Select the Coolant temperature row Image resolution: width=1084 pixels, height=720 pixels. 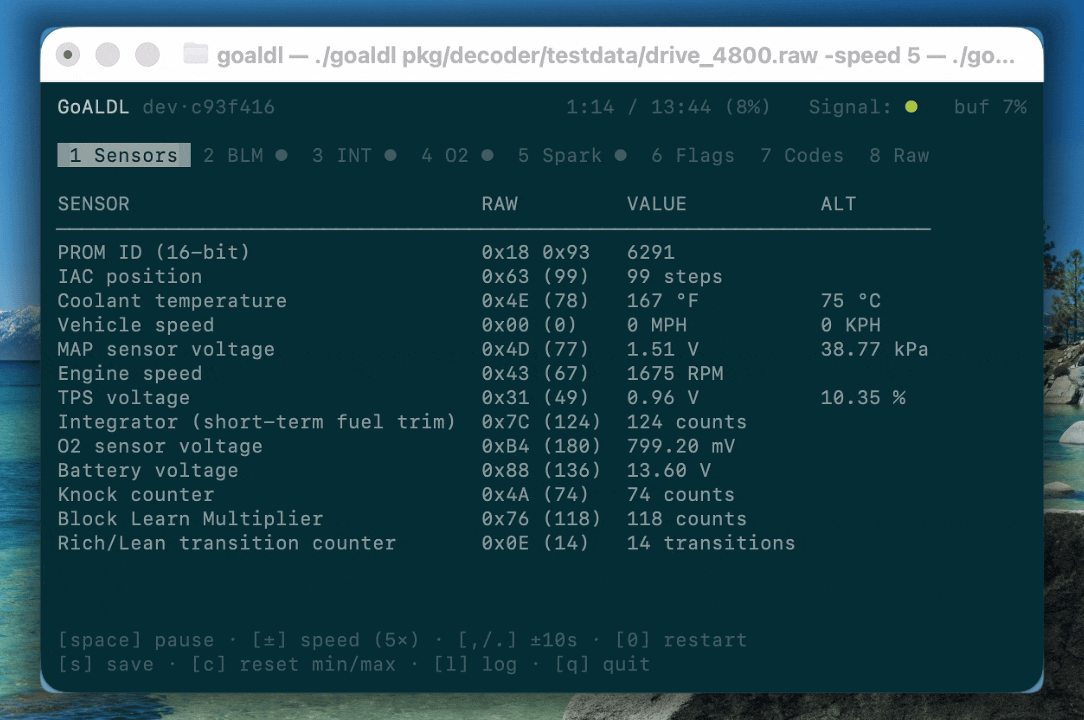coord(494,300)
